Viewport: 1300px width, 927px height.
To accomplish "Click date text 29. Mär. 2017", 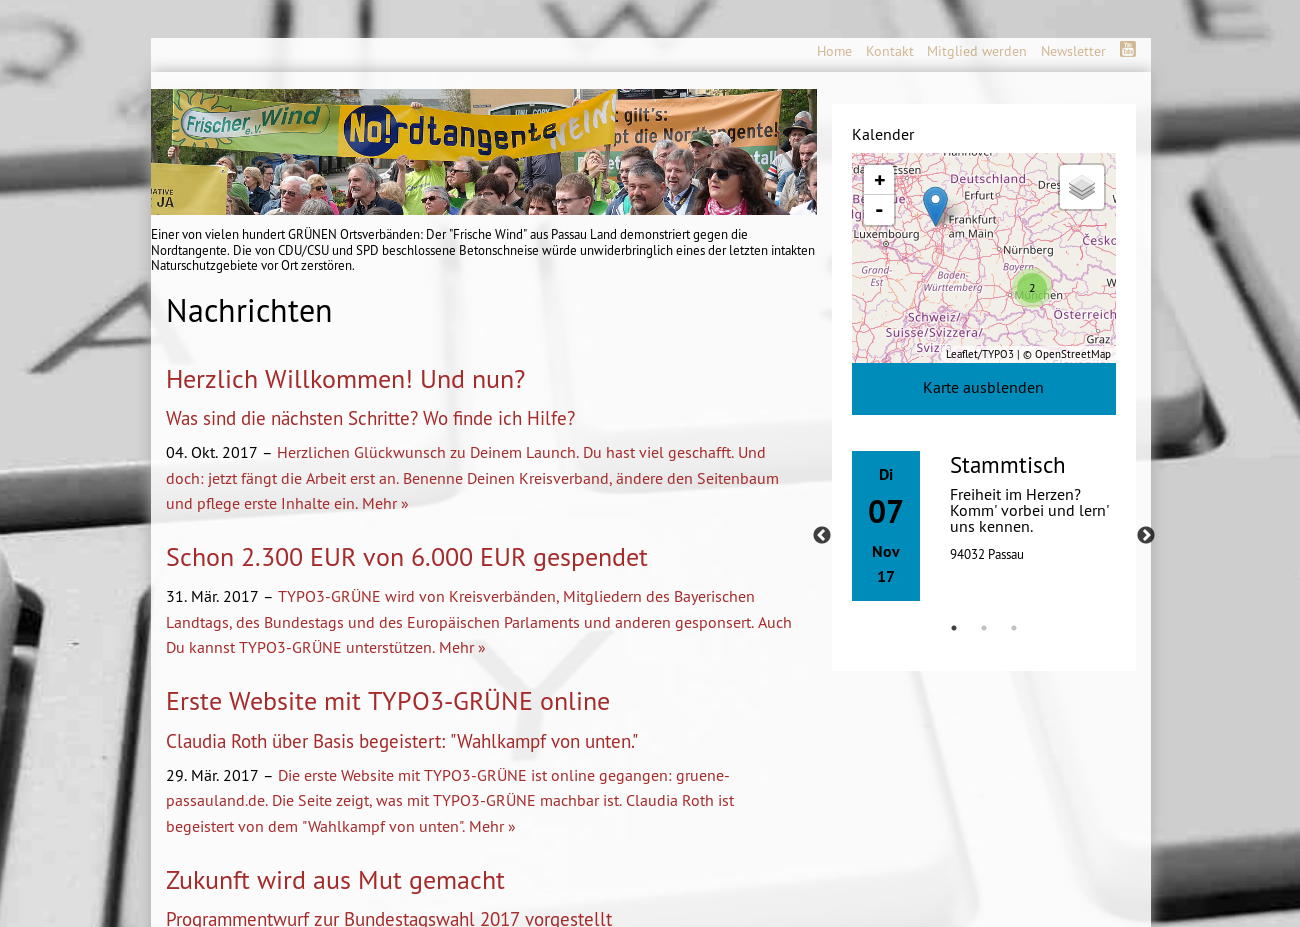I will tap(212, 775).
